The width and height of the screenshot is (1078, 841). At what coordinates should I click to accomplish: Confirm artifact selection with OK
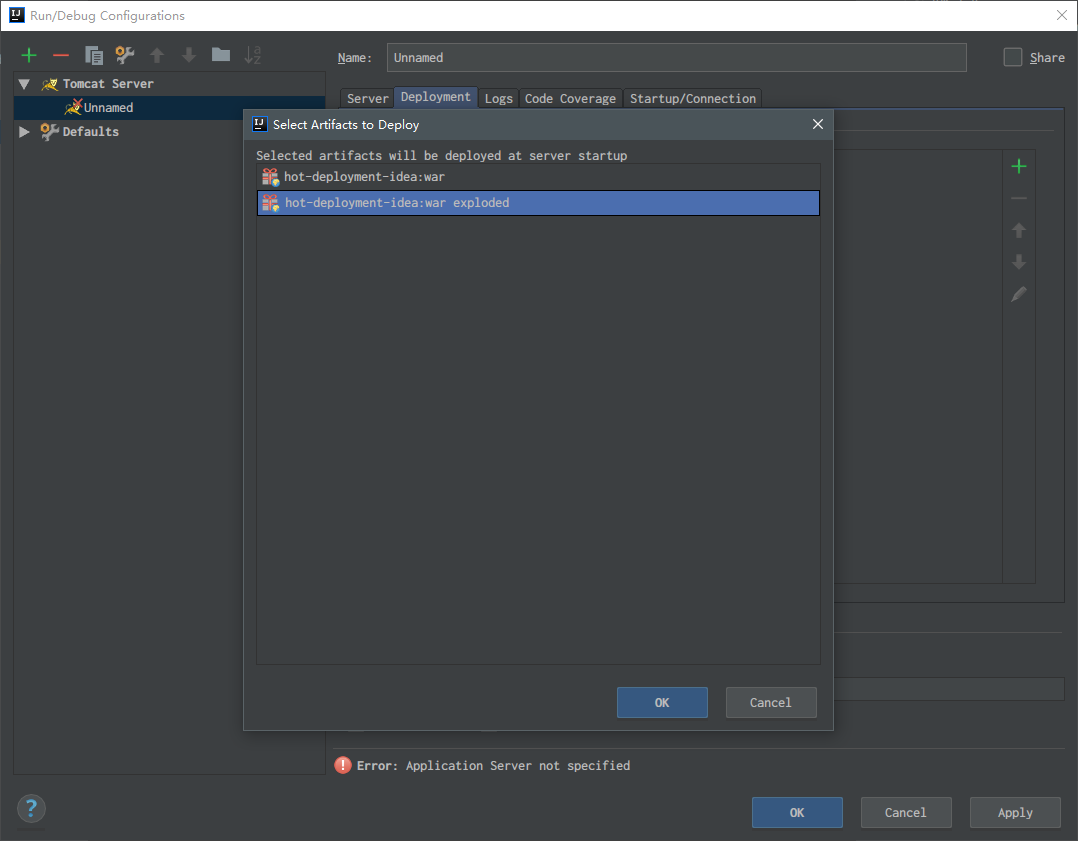[662, 702]
